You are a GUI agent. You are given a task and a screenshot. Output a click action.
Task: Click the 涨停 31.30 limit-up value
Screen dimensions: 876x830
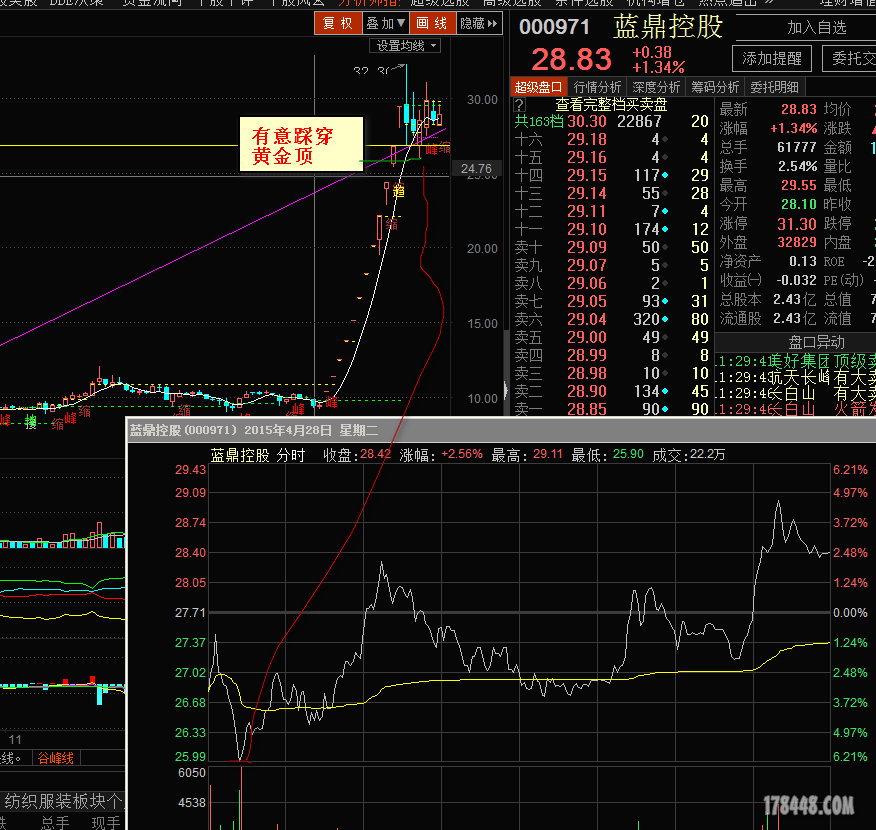click(797, 224)
